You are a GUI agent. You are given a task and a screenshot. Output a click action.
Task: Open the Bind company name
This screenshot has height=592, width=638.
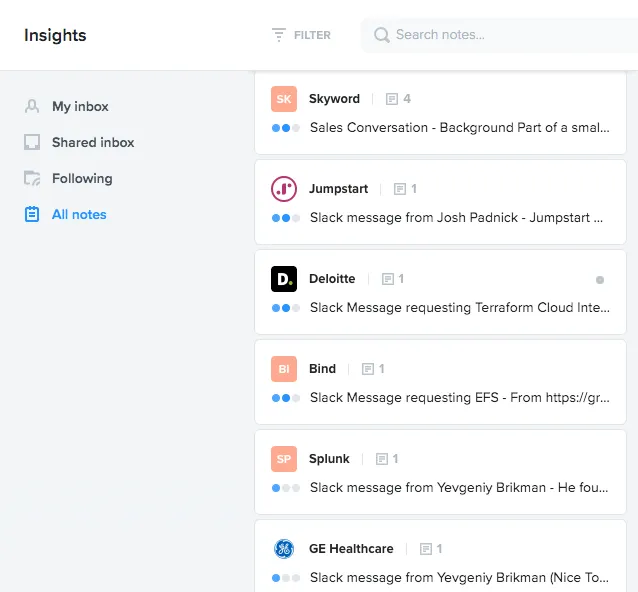click(x=322, y=369)
